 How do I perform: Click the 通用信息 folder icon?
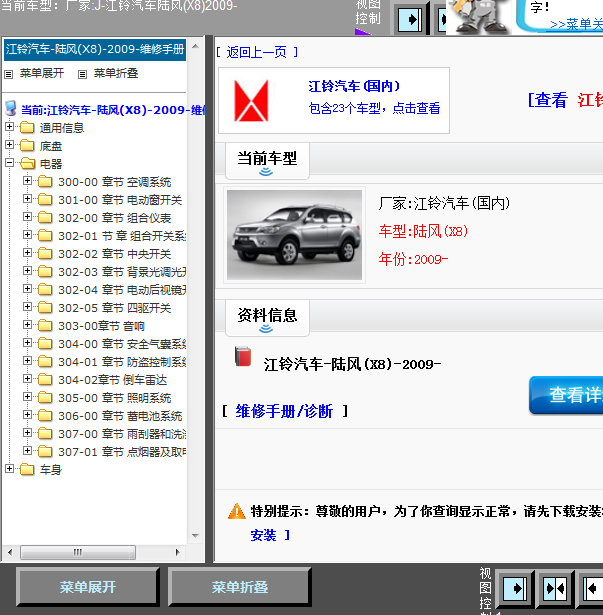[27, 127]
